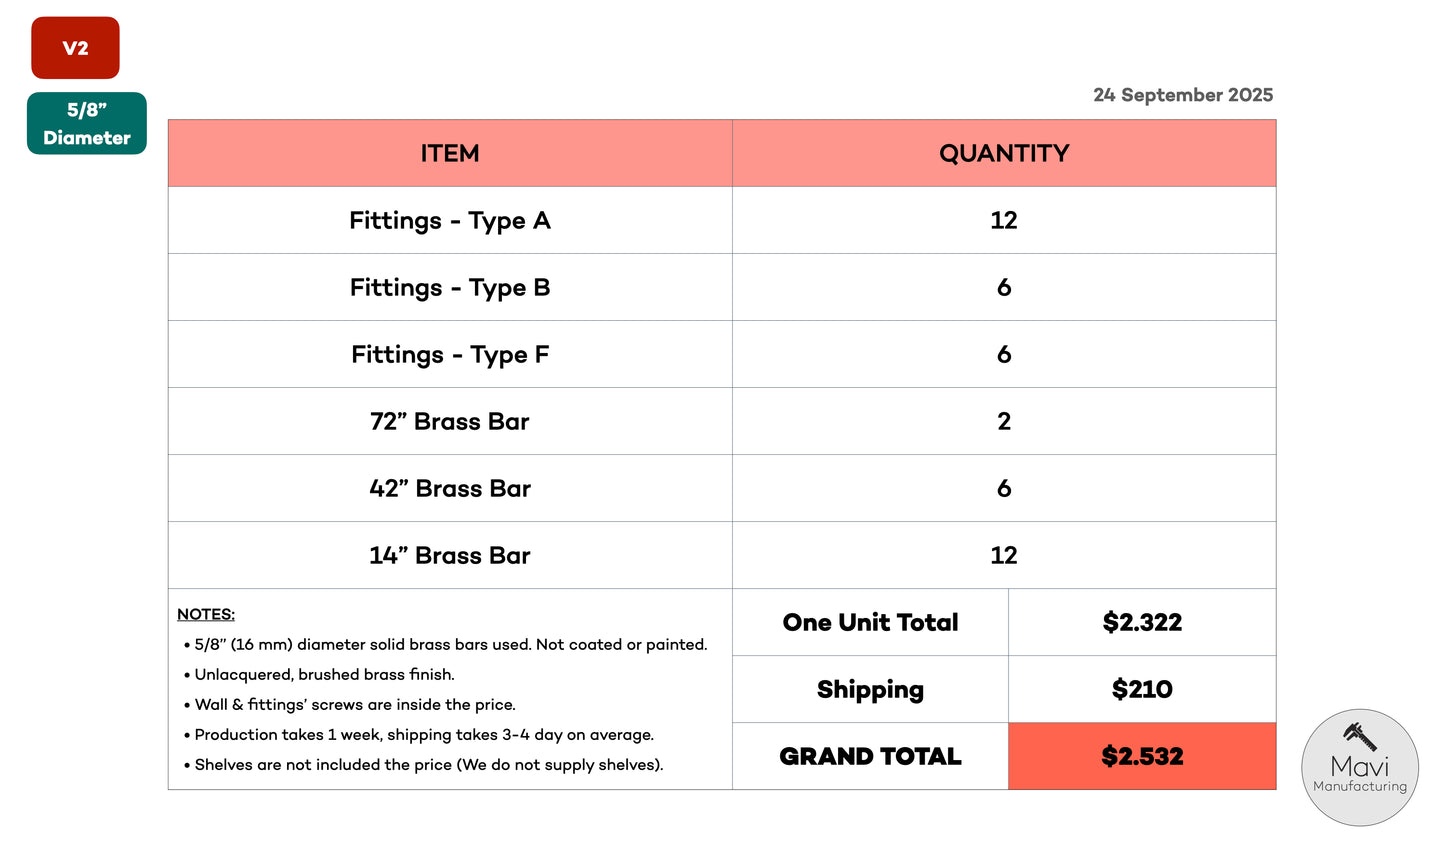The width and height of the screenshot is (1445, 867).
Task: Select the 72" Brass Bar item
Action: tap(450, 421)
